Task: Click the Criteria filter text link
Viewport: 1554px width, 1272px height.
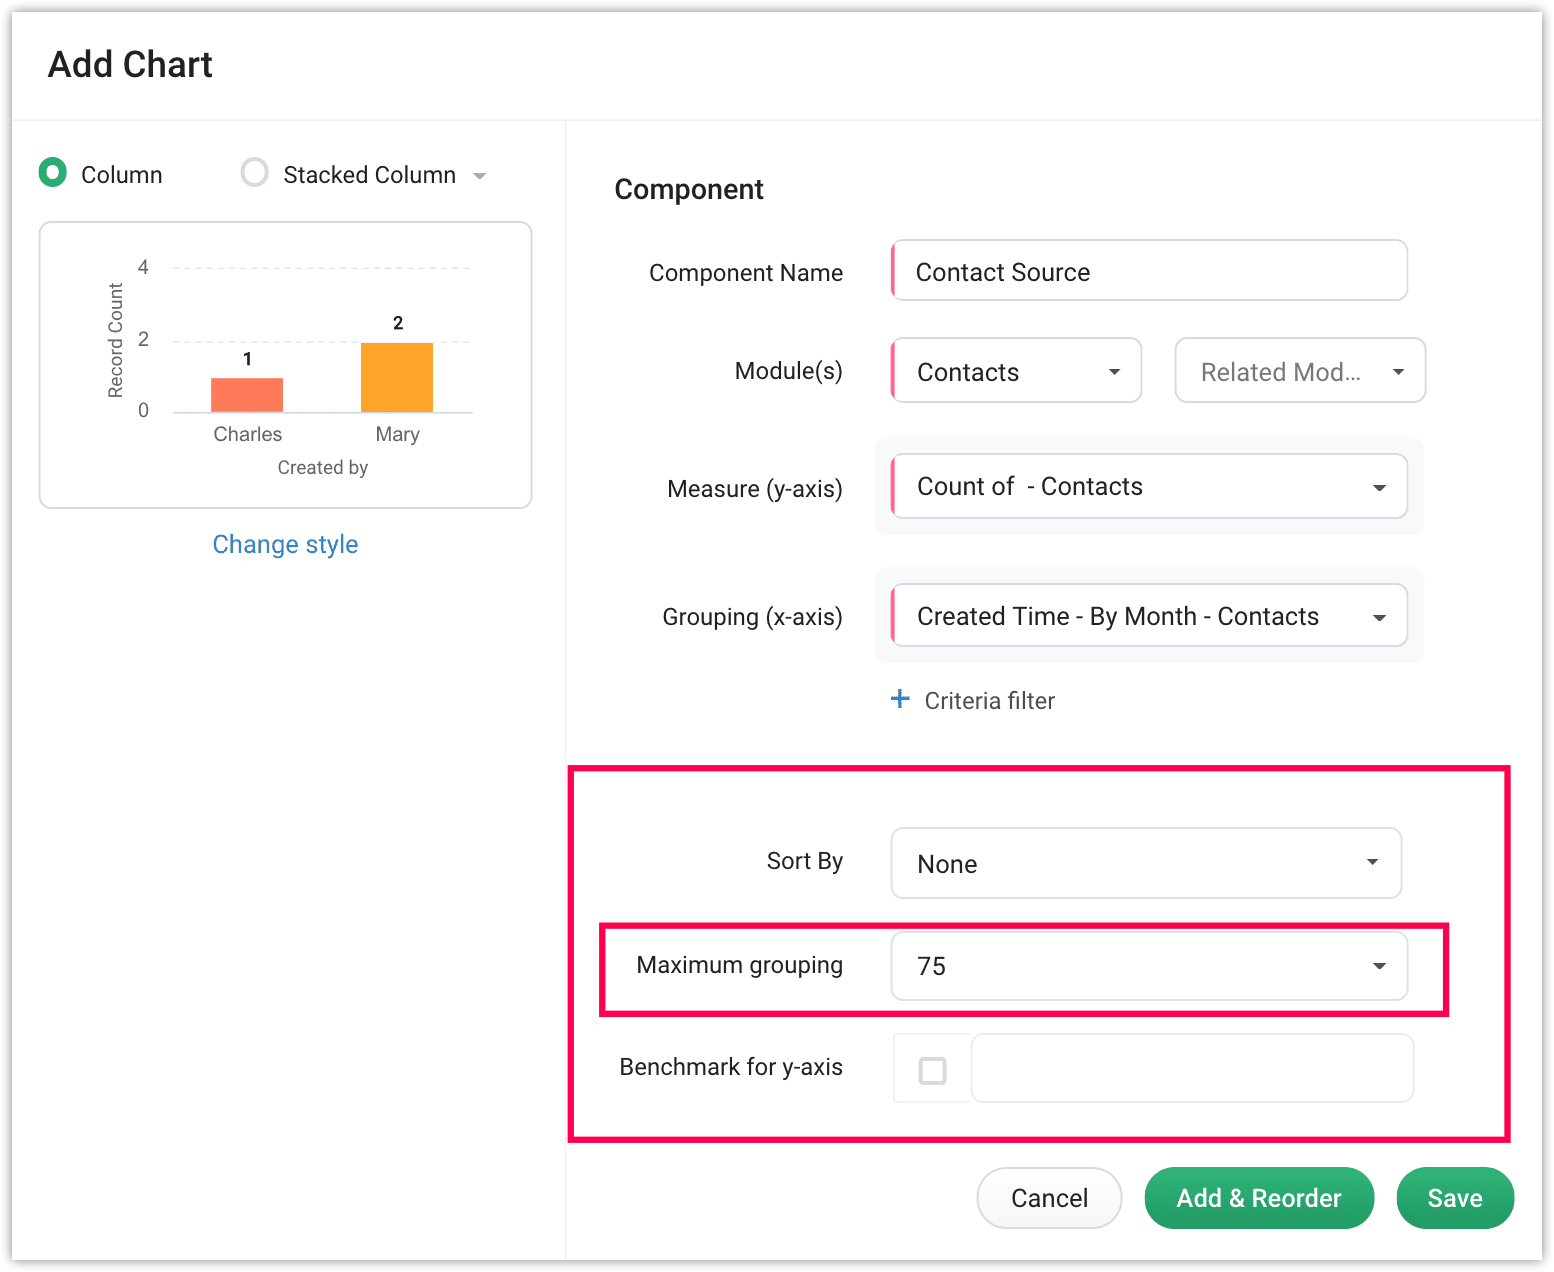Action: click(989, 701)
